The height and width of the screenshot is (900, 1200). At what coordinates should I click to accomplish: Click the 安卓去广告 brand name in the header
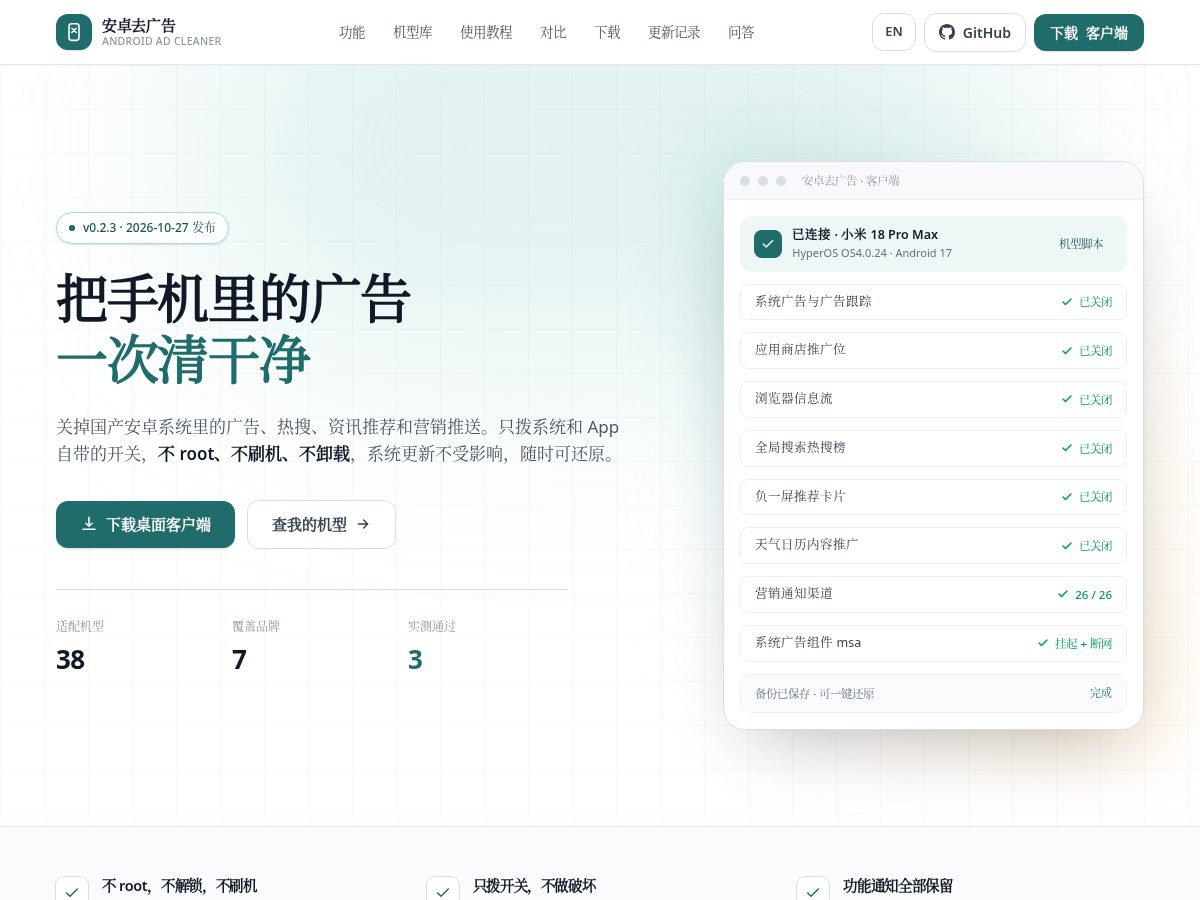pos(139,25)
